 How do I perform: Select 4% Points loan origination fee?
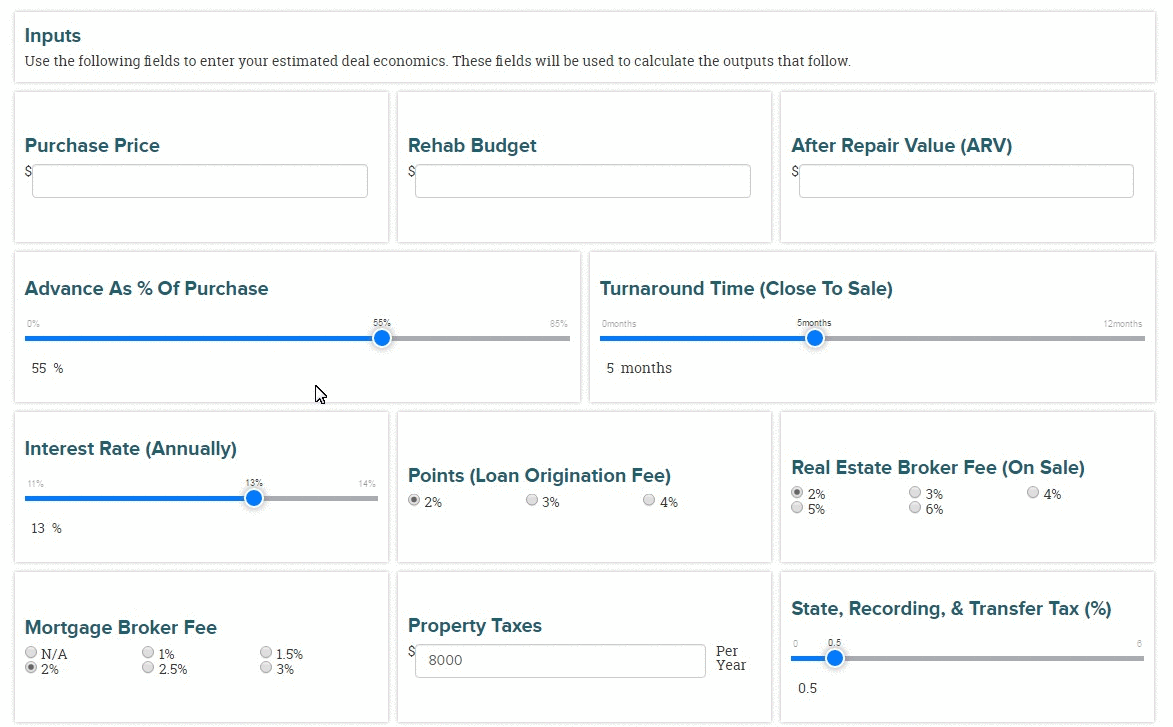649,500
